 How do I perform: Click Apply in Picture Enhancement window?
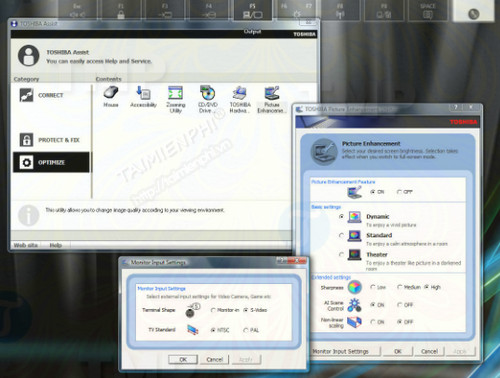pos(460,351)
